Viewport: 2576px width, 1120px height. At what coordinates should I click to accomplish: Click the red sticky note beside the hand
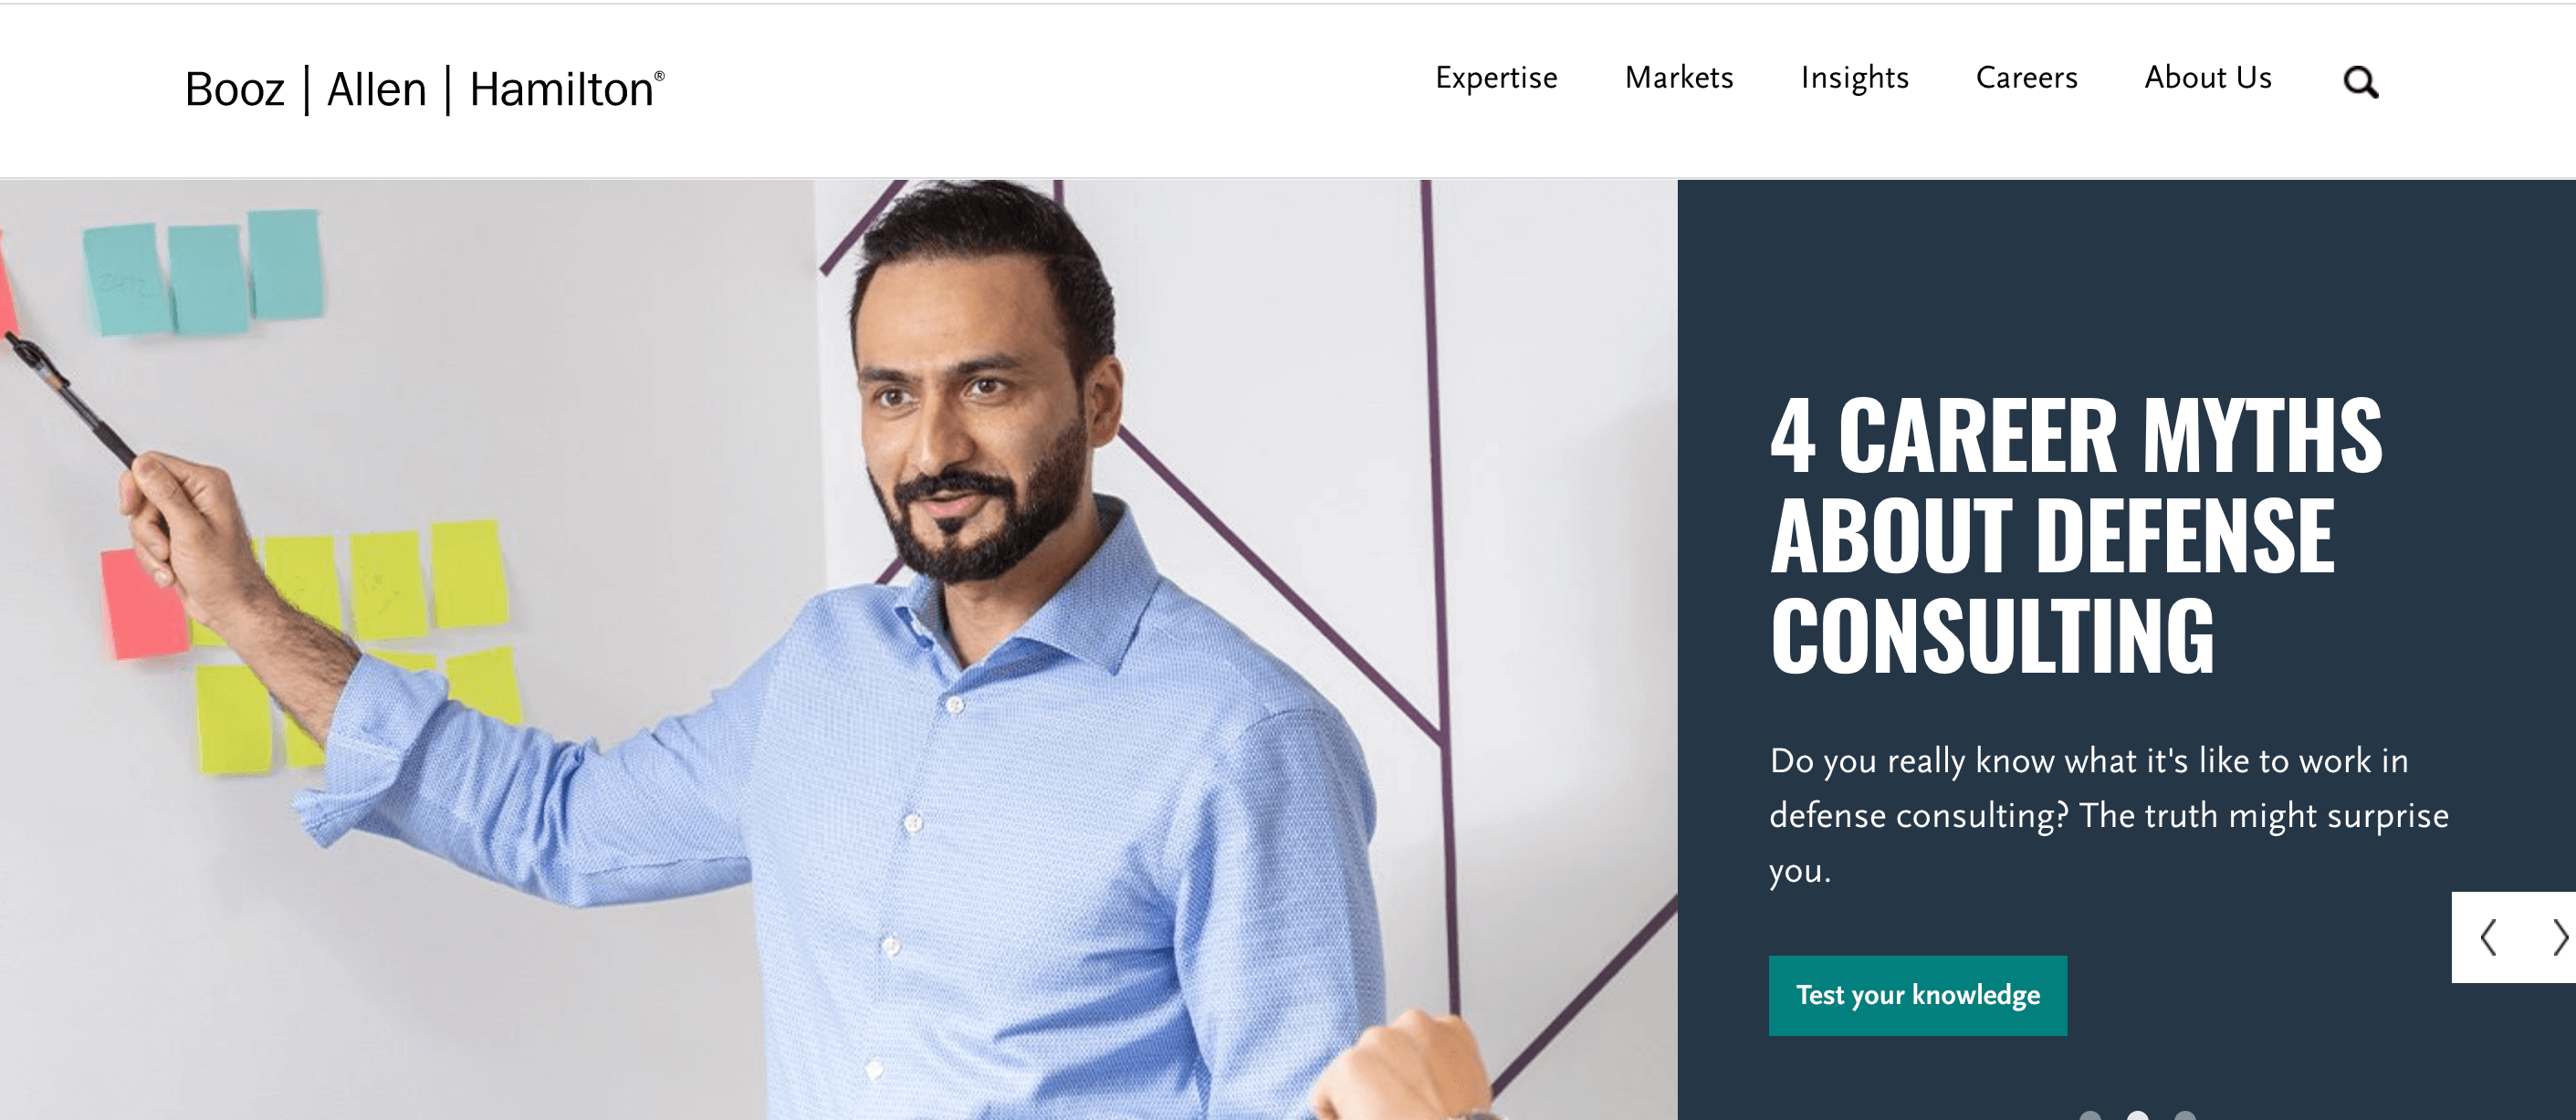click(x=143, y=604)
